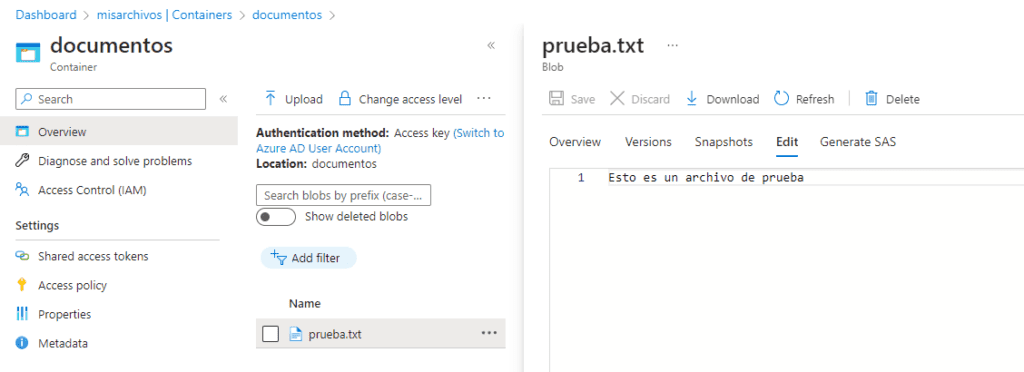Collapse the sidebar menu with double chevron
Image resolution: width=1024 pixels, height=372 pixels.
pyautogui.click(x=223, y=99)
